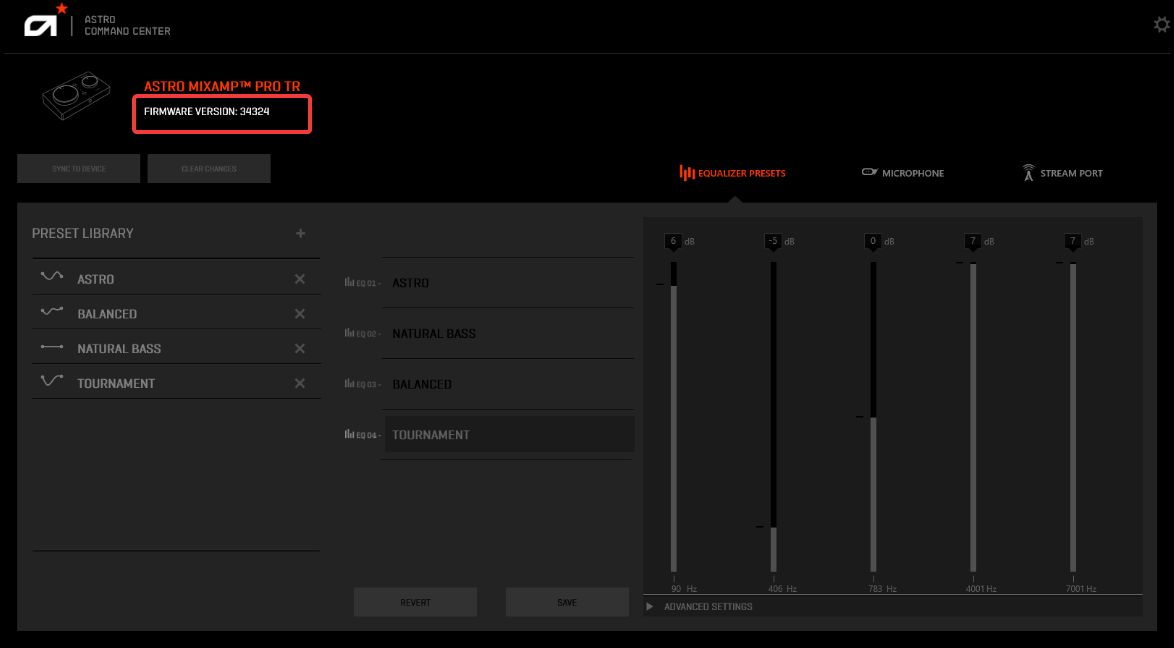
Task: Click the EQ 04 slot icon
Action: point(349,434)
